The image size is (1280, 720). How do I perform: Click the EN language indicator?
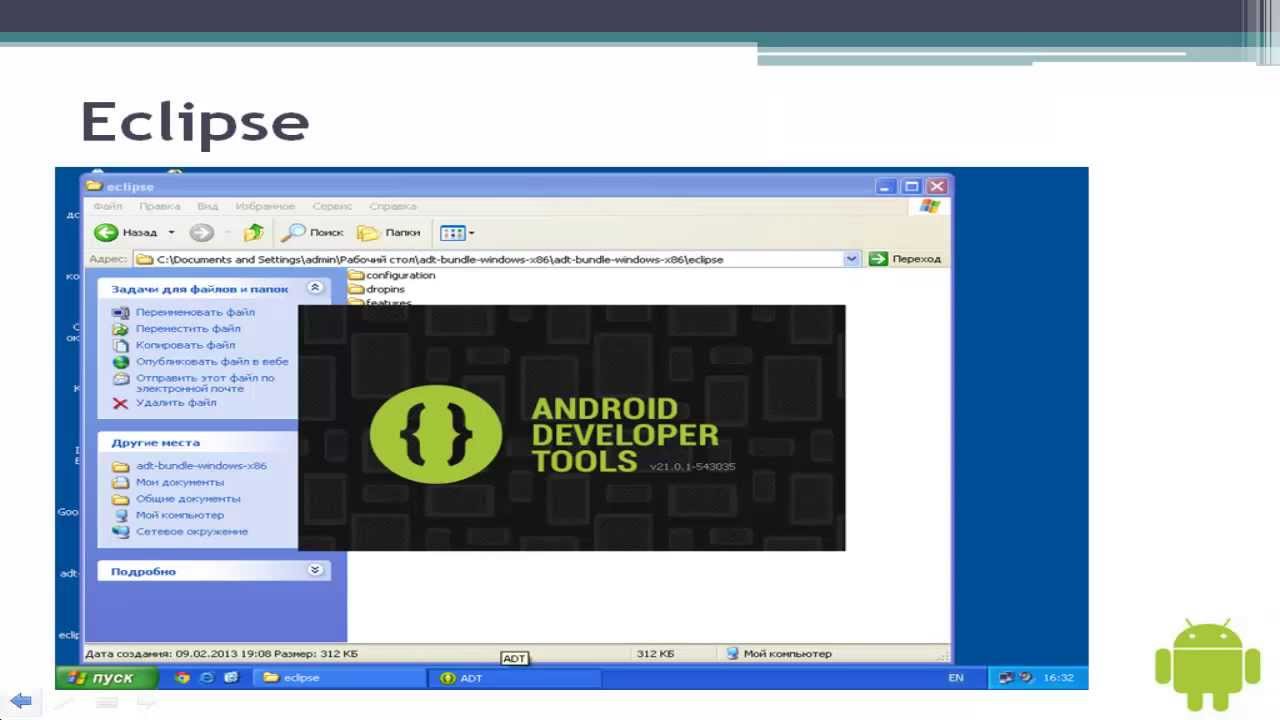coord(956,677)
